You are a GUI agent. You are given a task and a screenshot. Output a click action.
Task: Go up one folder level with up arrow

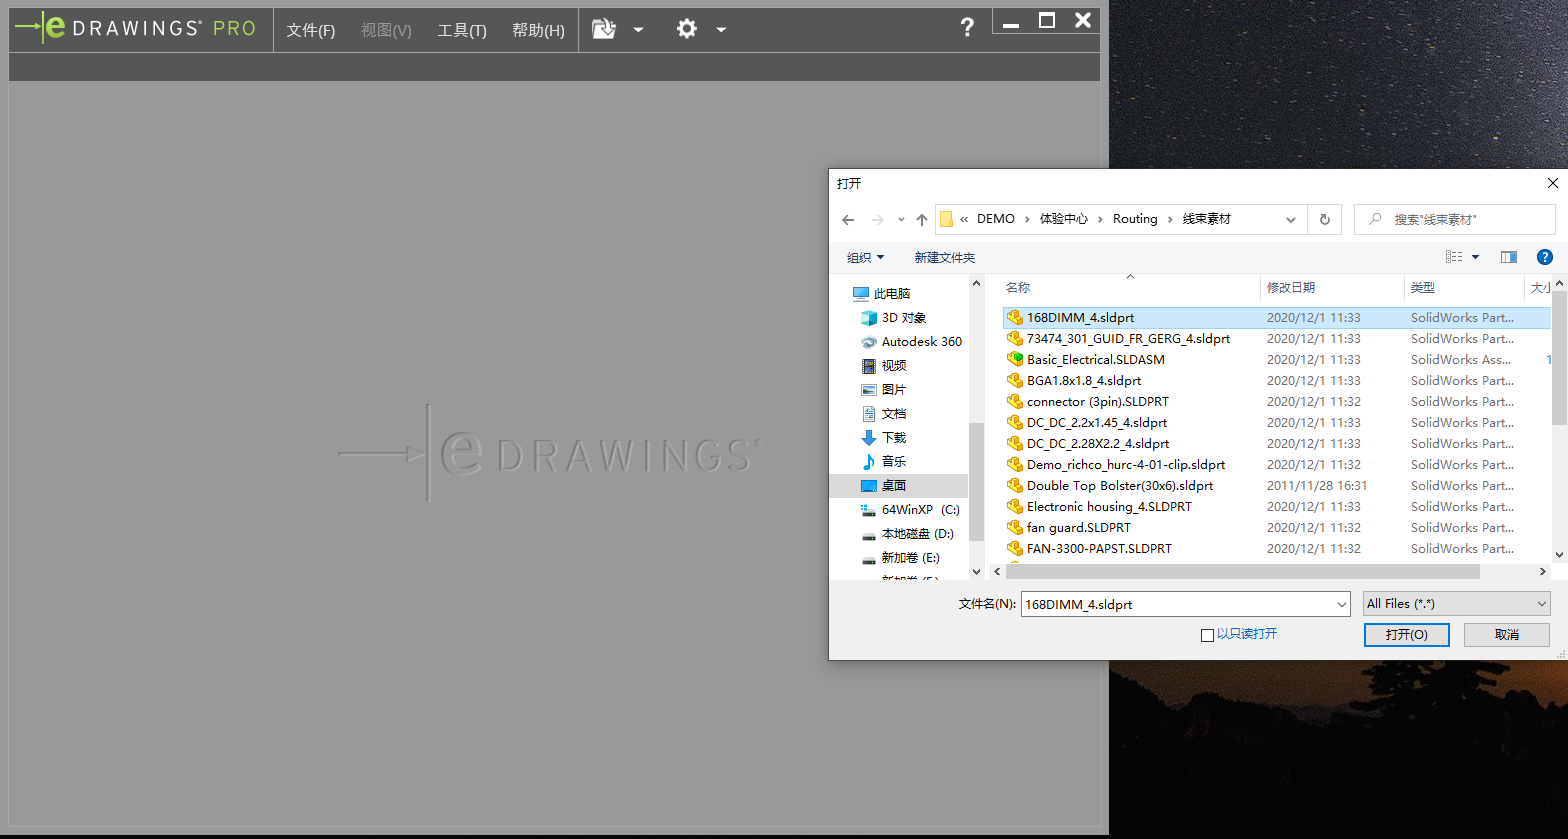(922, 220)
